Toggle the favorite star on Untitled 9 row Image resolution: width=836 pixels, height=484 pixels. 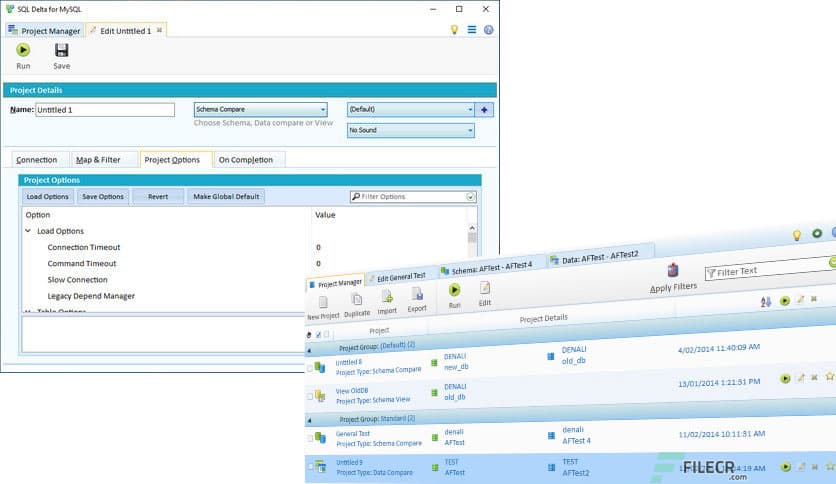point(830,466)
